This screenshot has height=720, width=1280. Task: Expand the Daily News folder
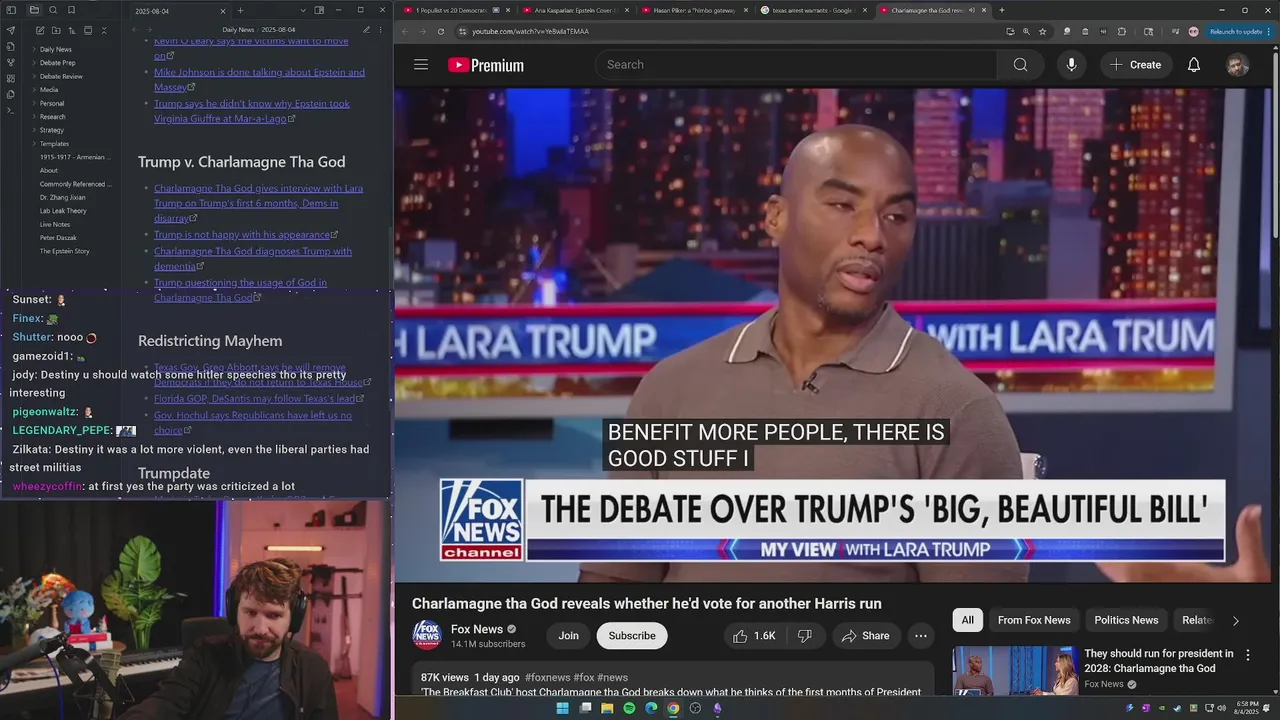pyautogui.click(x=55, y=49)
